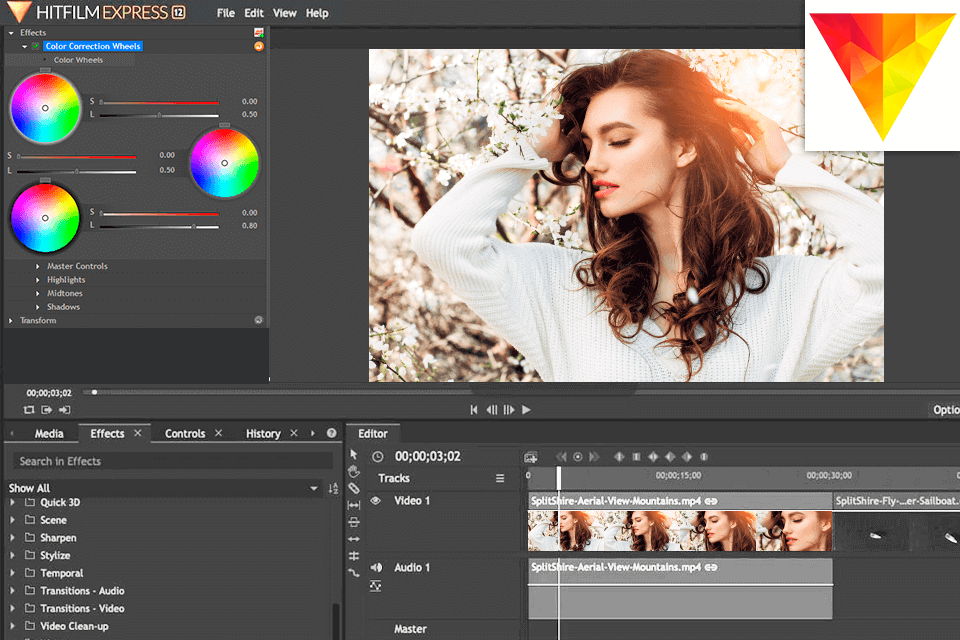The image size is (960, 640).
Task: Select the Hand tool in Editor toolbar
Action: tap(353, 471)
